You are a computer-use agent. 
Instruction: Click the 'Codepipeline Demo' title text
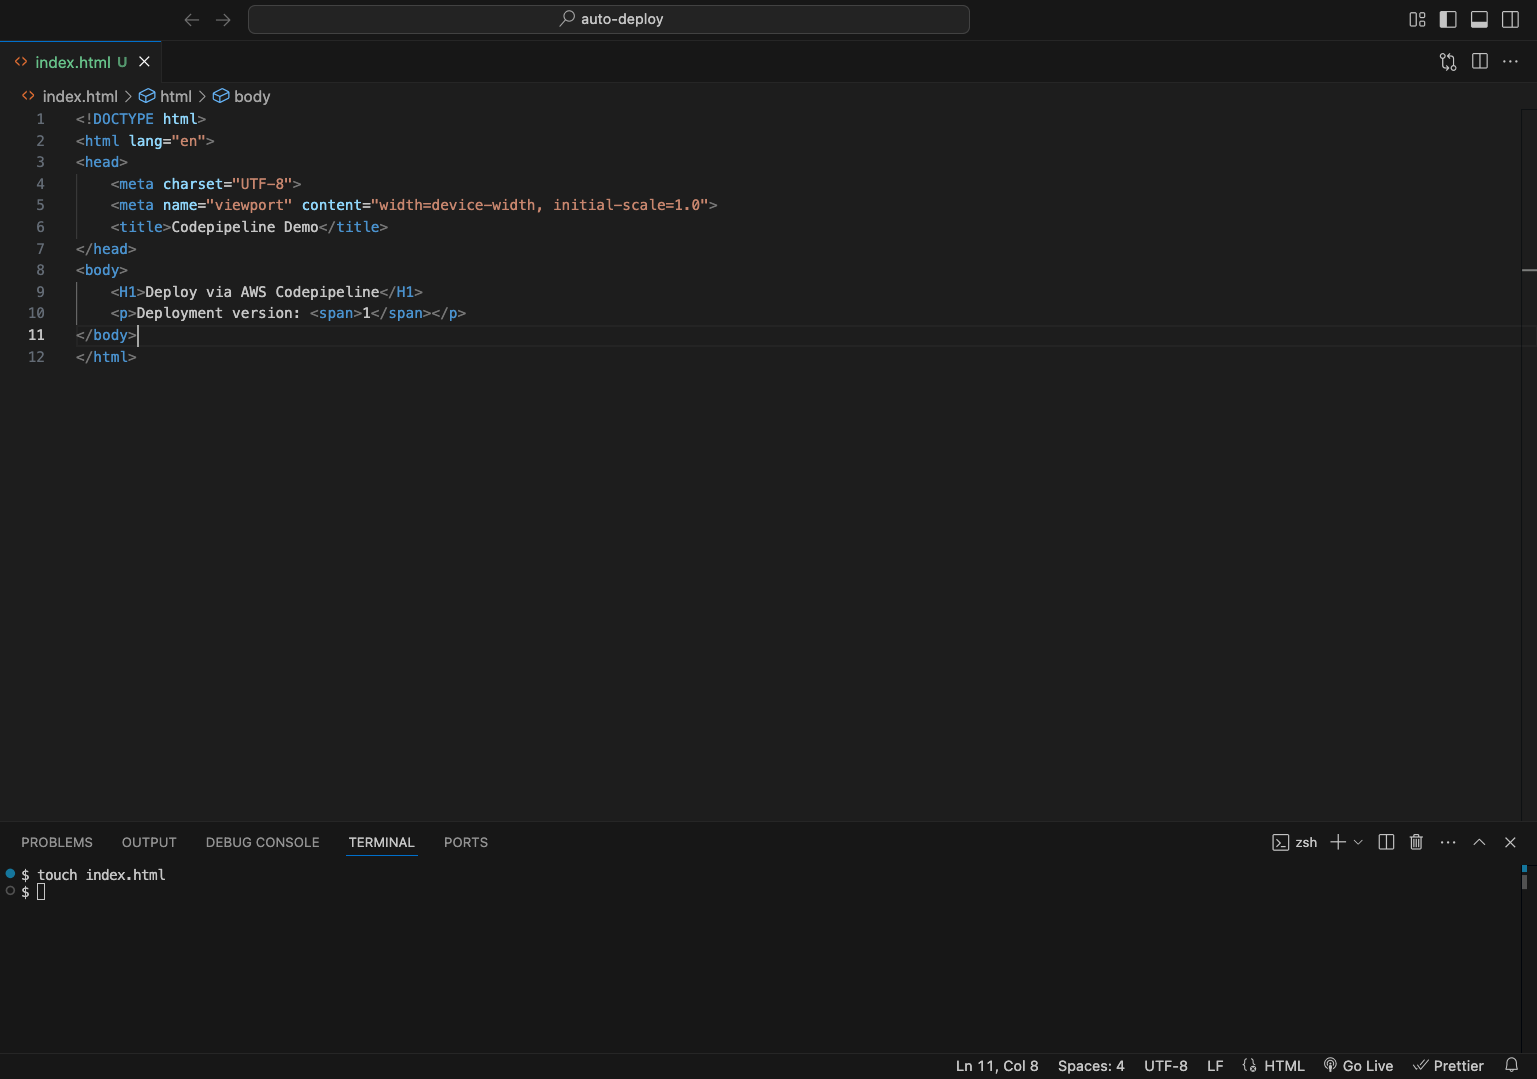(x=245, y=227)
